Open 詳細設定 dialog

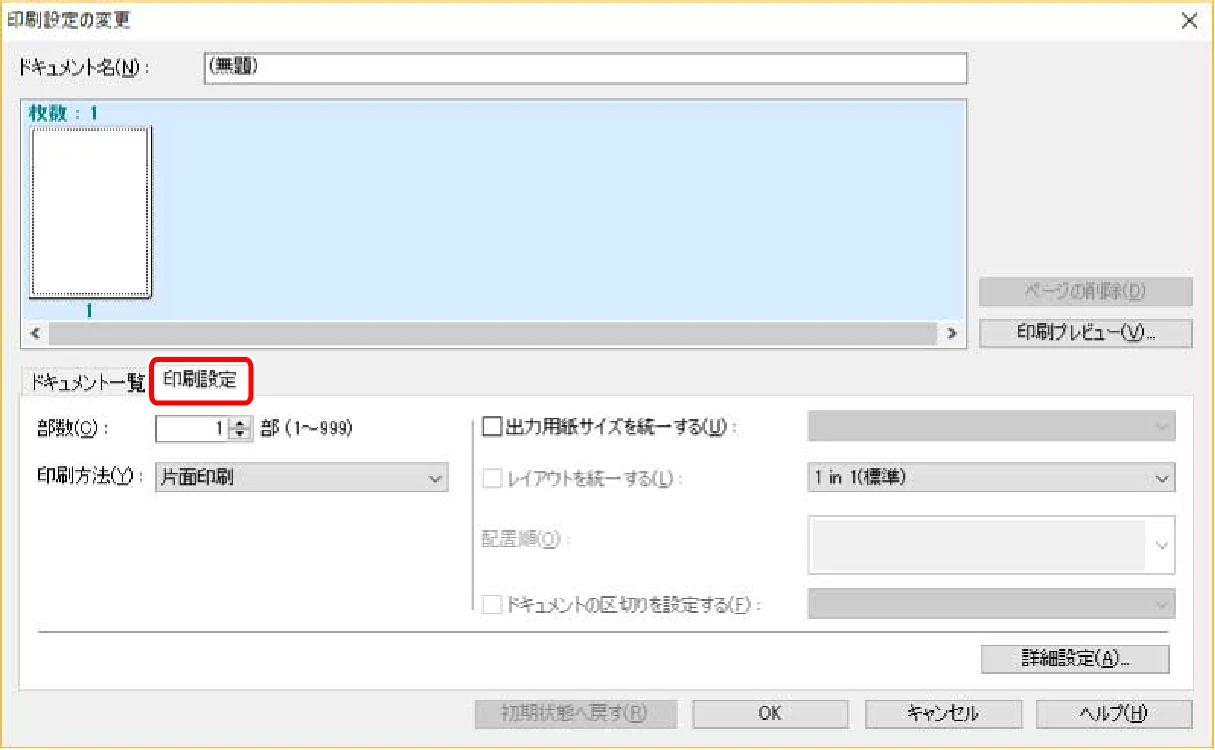click(x=1075, y=658)
